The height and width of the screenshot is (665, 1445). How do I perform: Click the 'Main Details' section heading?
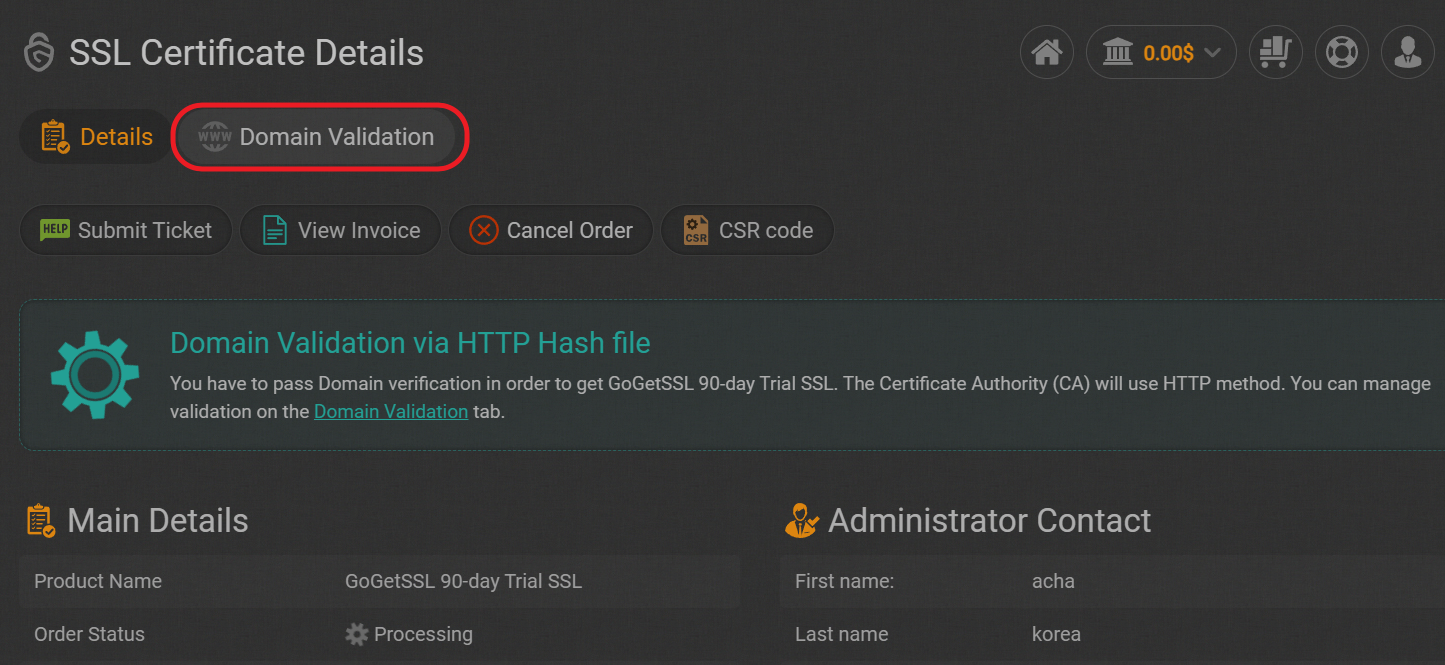pos(158,521)
